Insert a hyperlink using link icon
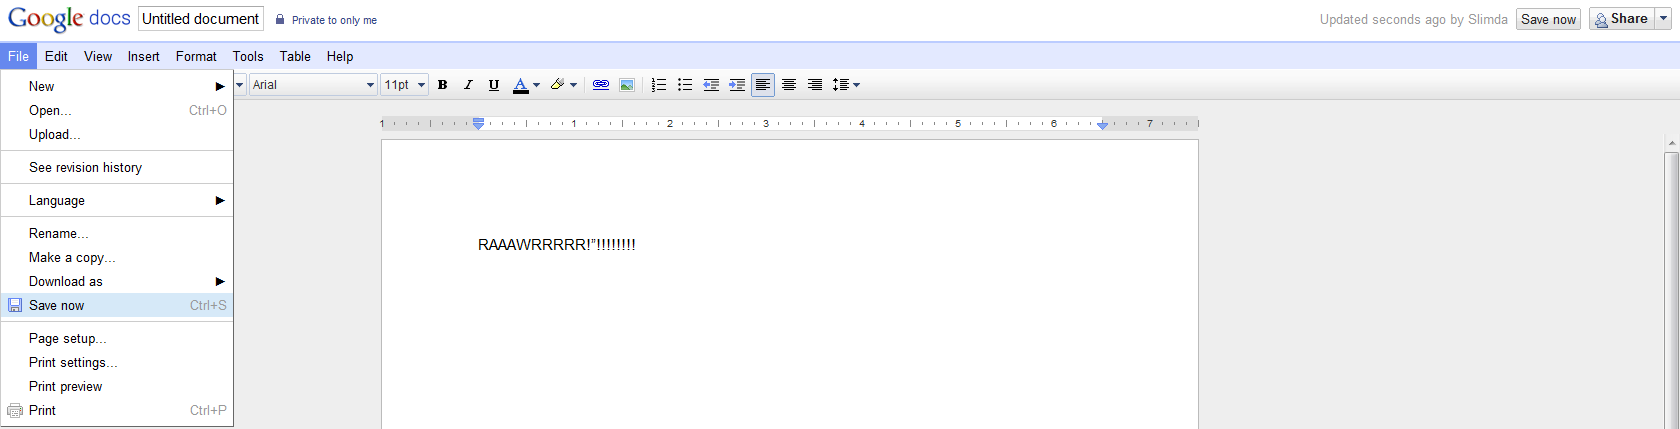 pos(601,85)
